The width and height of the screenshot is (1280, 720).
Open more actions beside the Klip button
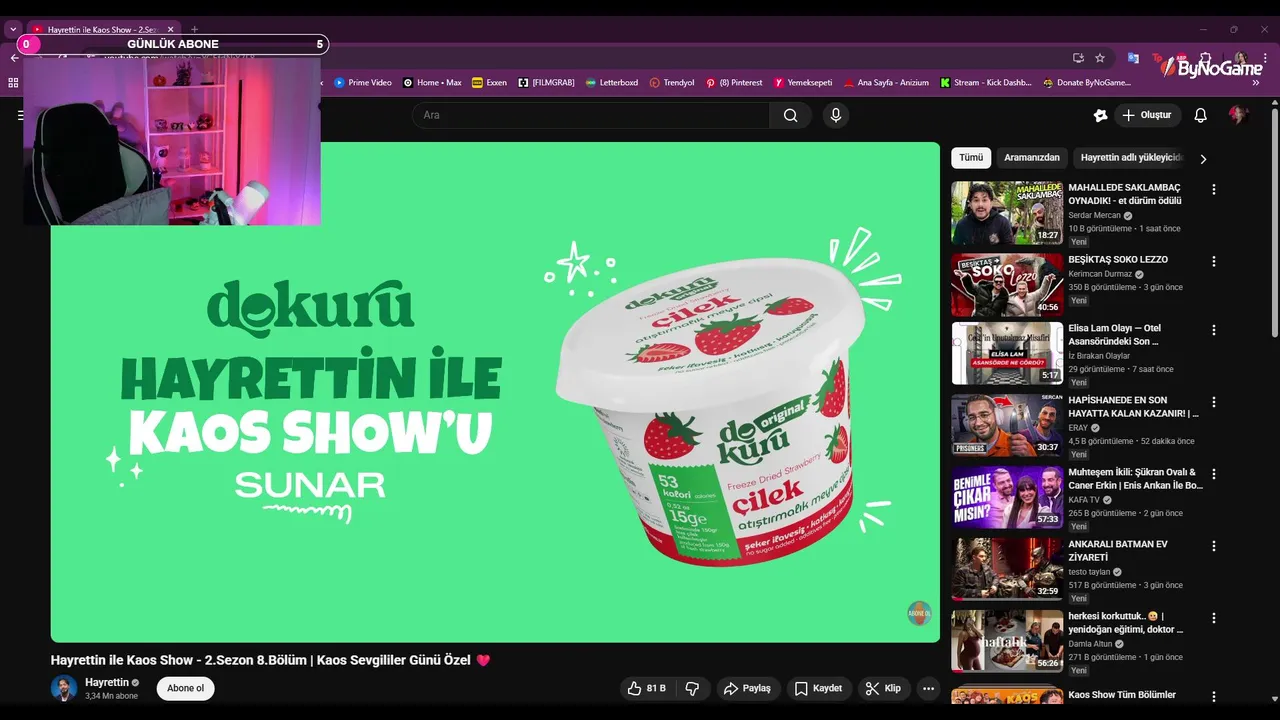coord(928,688)
